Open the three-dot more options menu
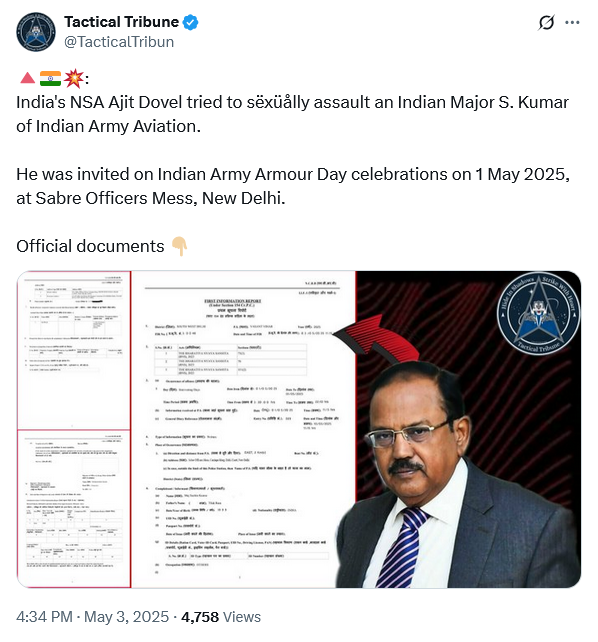Viewport: 598px width, 642px height. click(572, 23)
